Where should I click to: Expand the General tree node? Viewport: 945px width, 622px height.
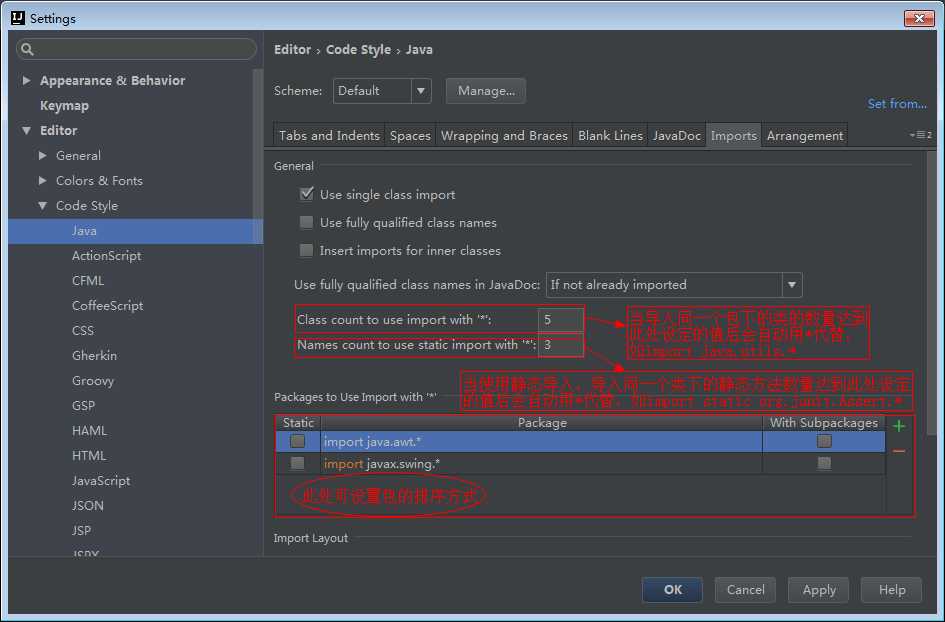pos(42,156)
